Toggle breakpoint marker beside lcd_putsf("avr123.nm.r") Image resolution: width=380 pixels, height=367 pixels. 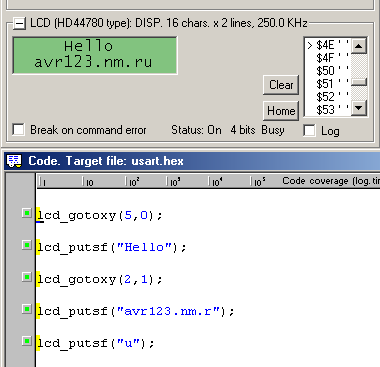(x=27, y=309)
